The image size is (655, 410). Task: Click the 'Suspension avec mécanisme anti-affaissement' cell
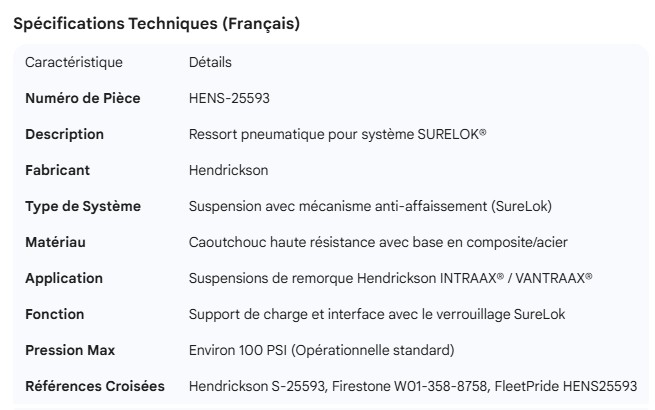click(x=370, y=206)
